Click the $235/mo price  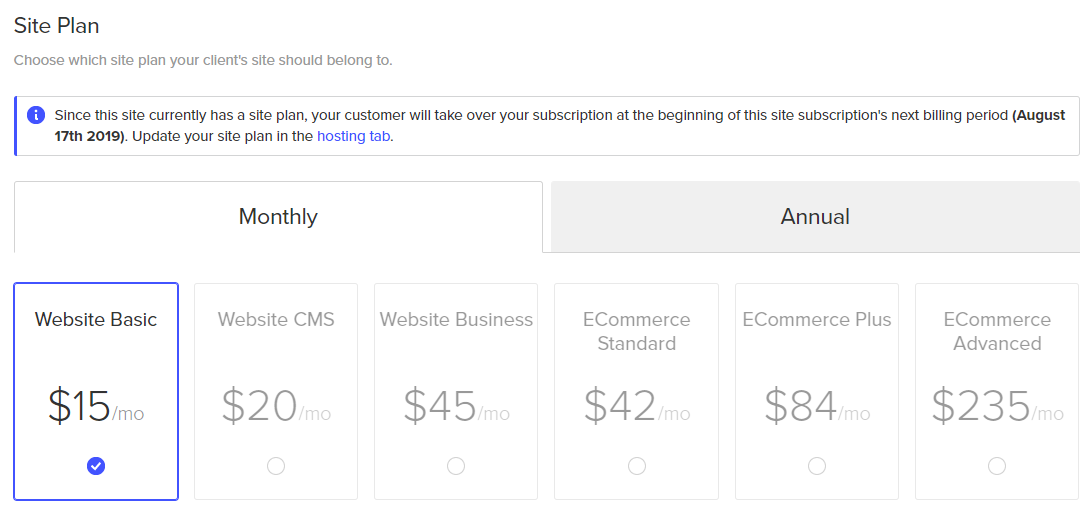click(997, 406)
